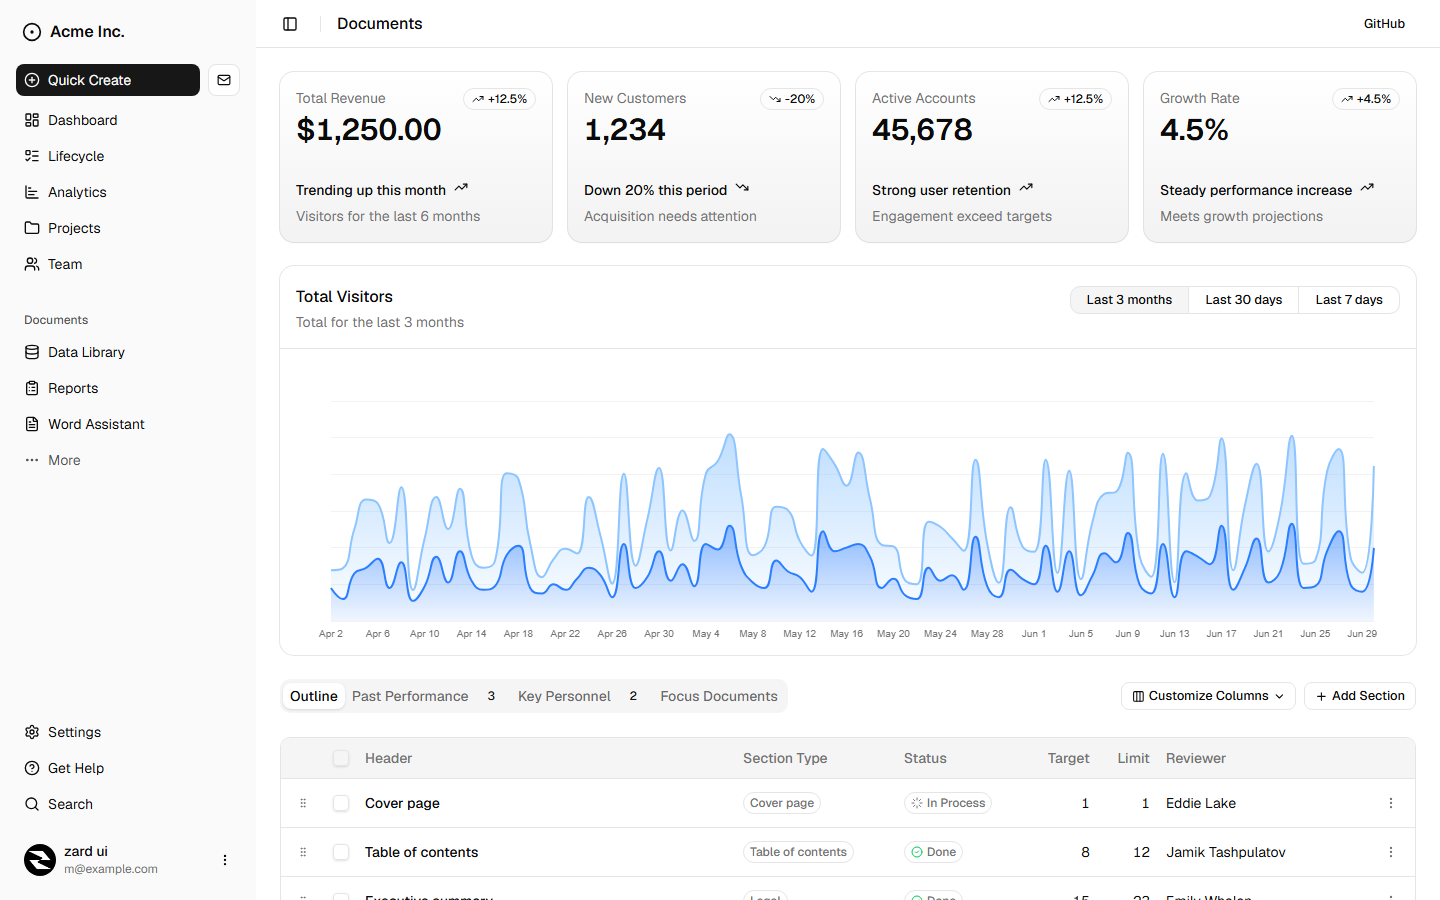Open the inbox mail icon button
The height and width of the screenshot is (900, 1440).
224,80
